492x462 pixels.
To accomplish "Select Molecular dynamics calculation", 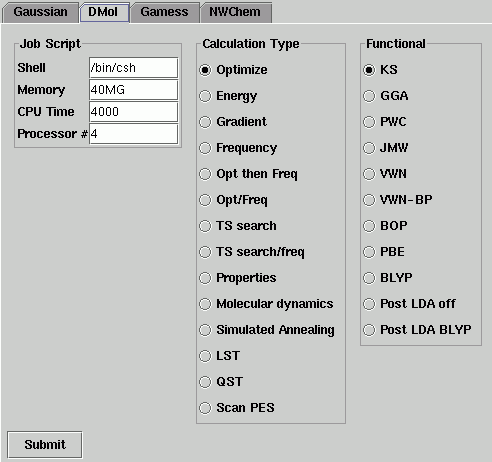I will [x=266, y=304].
